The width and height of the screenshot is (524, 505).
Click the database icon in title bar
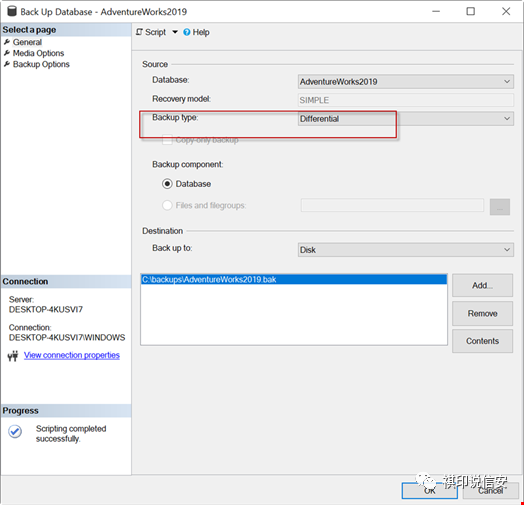(12, 11)
